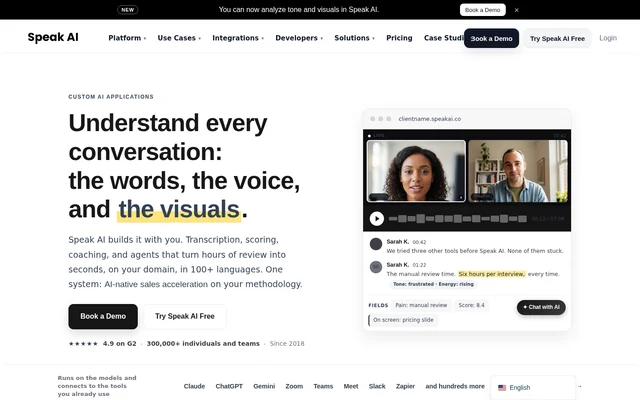
Task: Dismiss the announcement banner with the X icon
Action: pyautogui.click(x=516, y=10)
